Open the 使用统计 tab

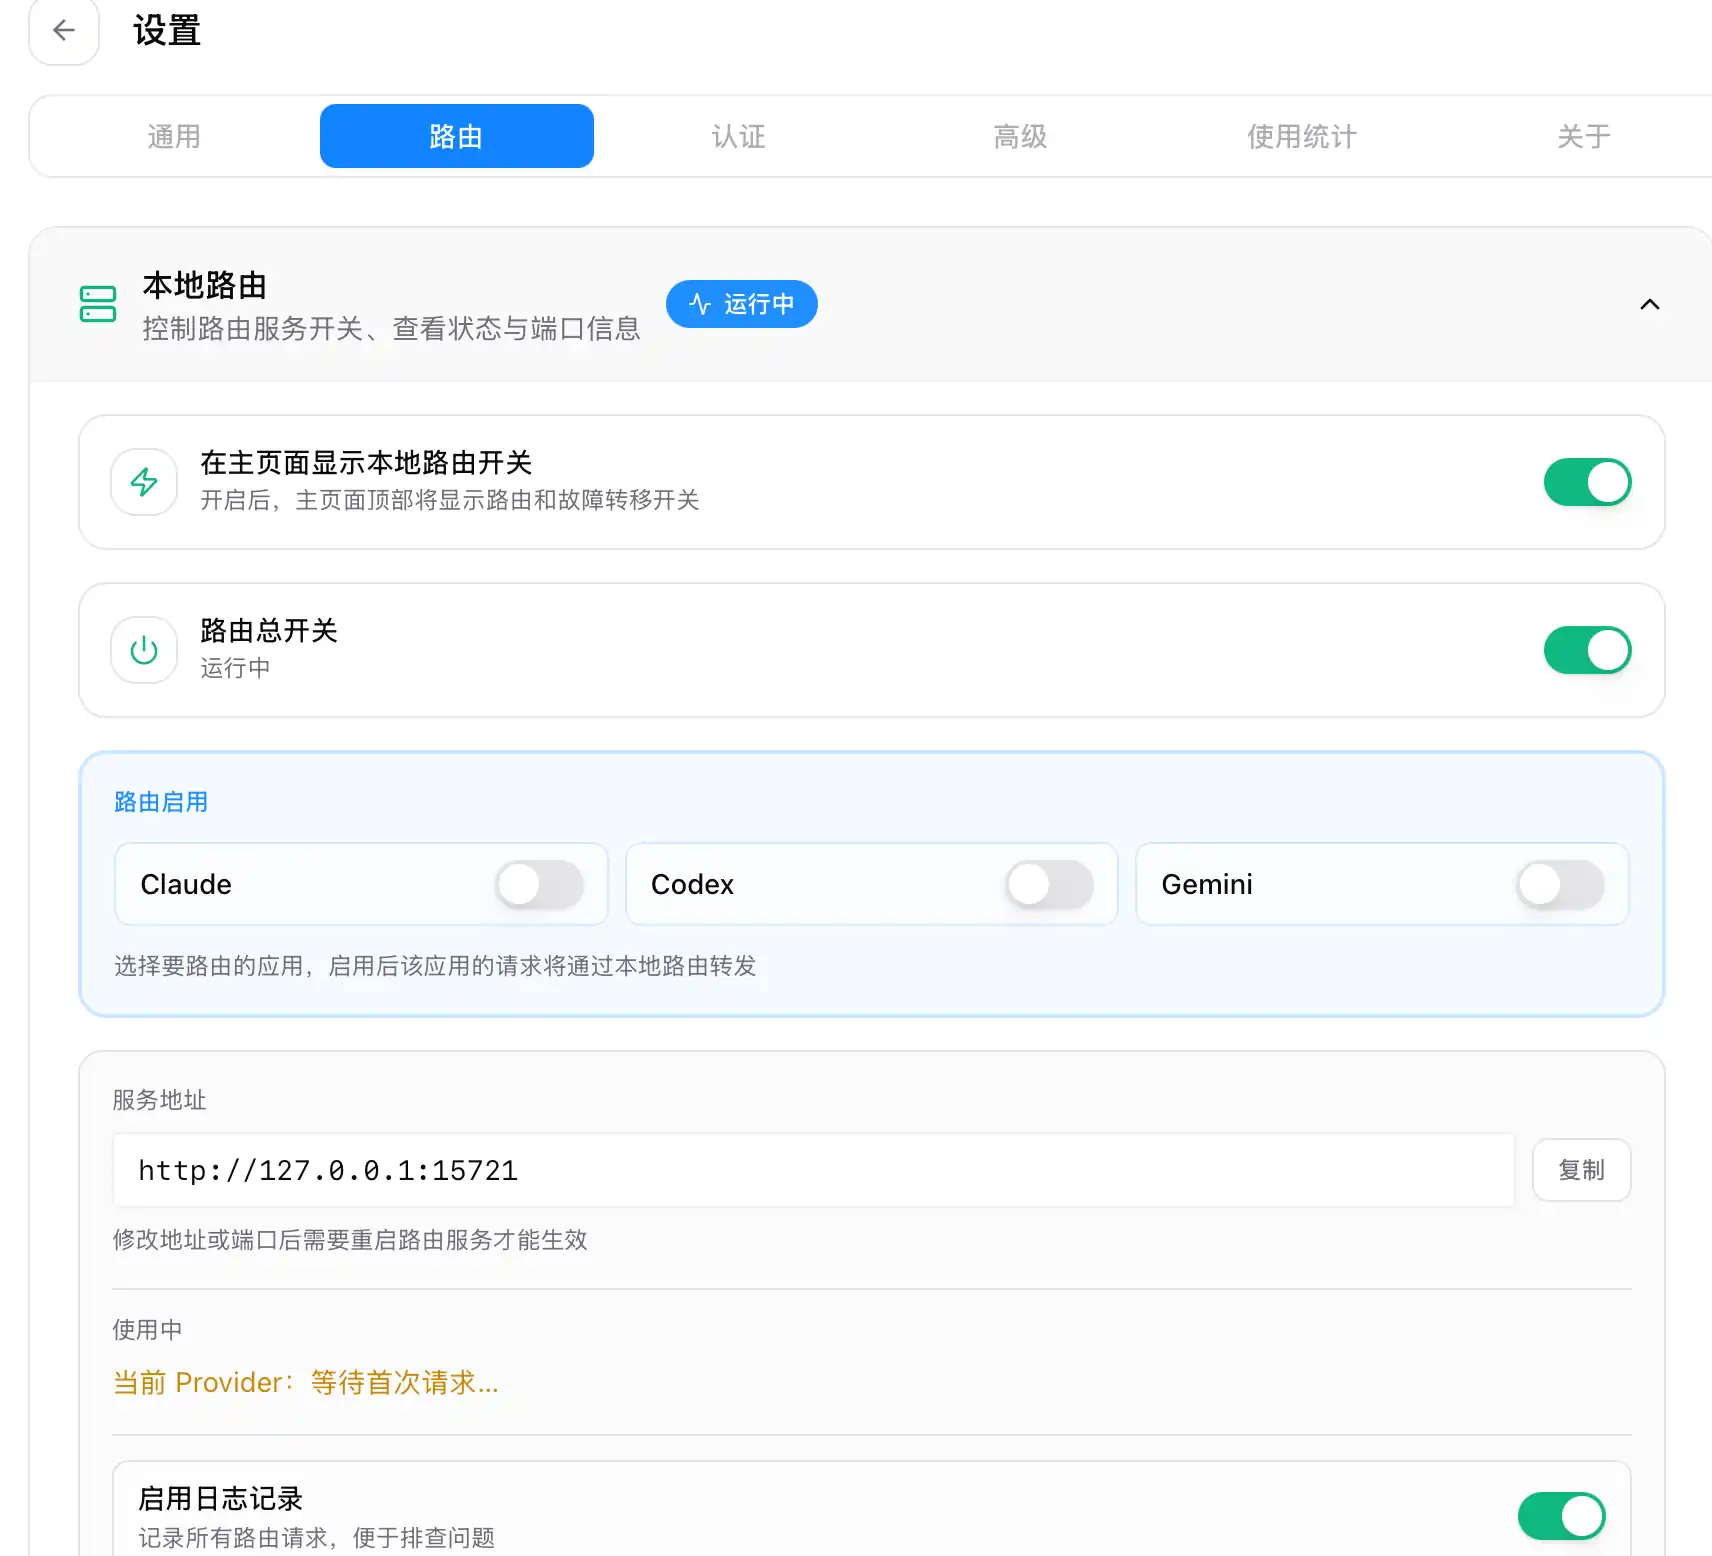pyautogui.click(x=1303, y=136)
